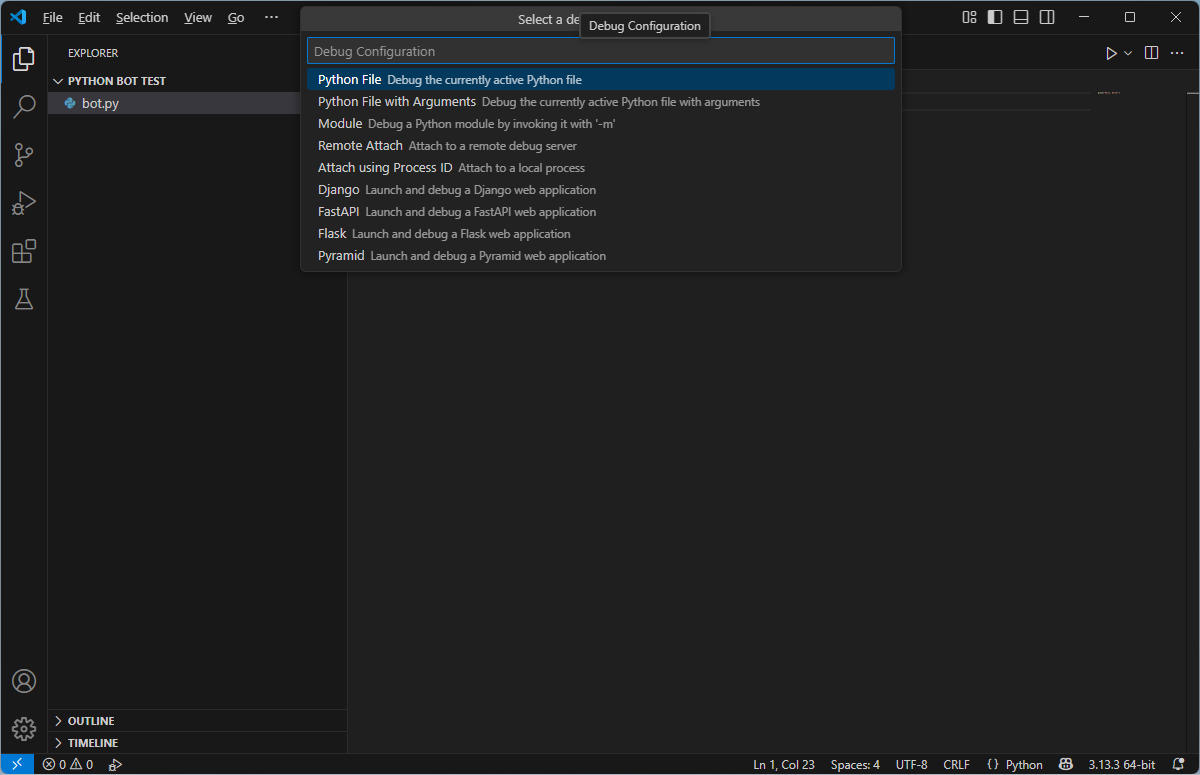Open the run button dropdown arrow
The height and width of the screenshot is (775, 1200).
coord(1128,53)
